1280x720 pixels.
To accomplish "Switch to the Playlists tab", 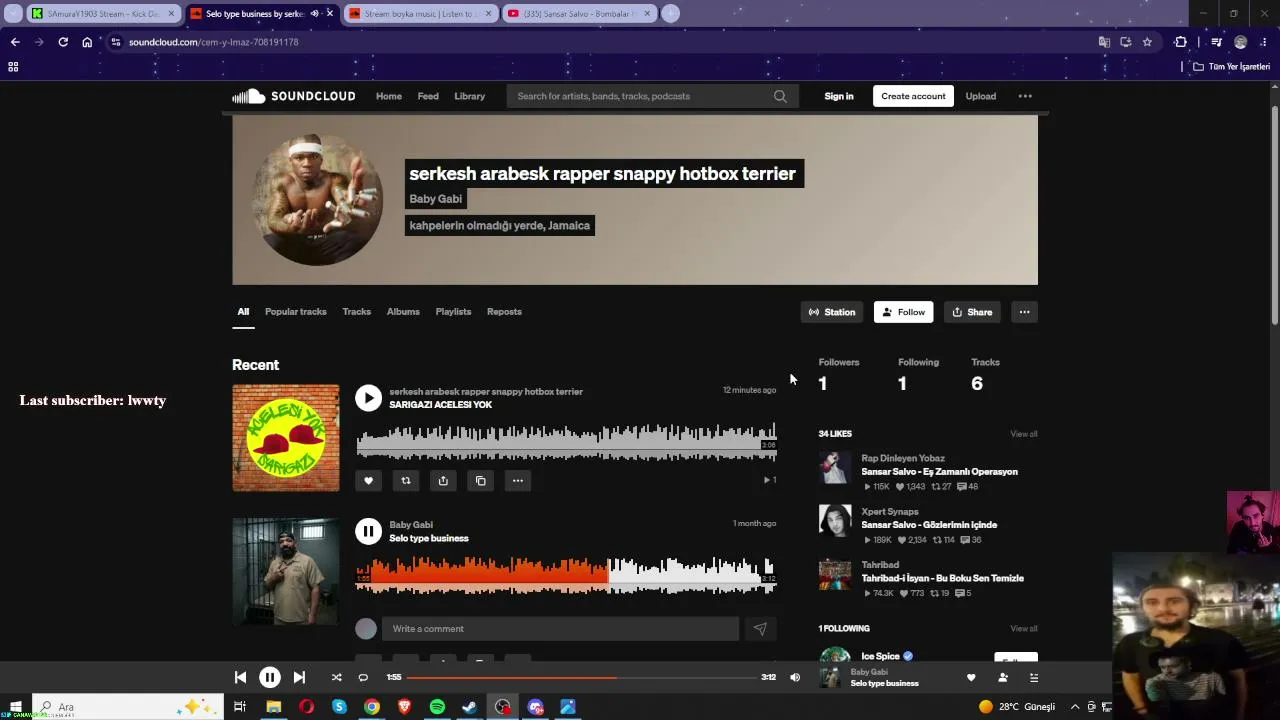I will [453, 312].
